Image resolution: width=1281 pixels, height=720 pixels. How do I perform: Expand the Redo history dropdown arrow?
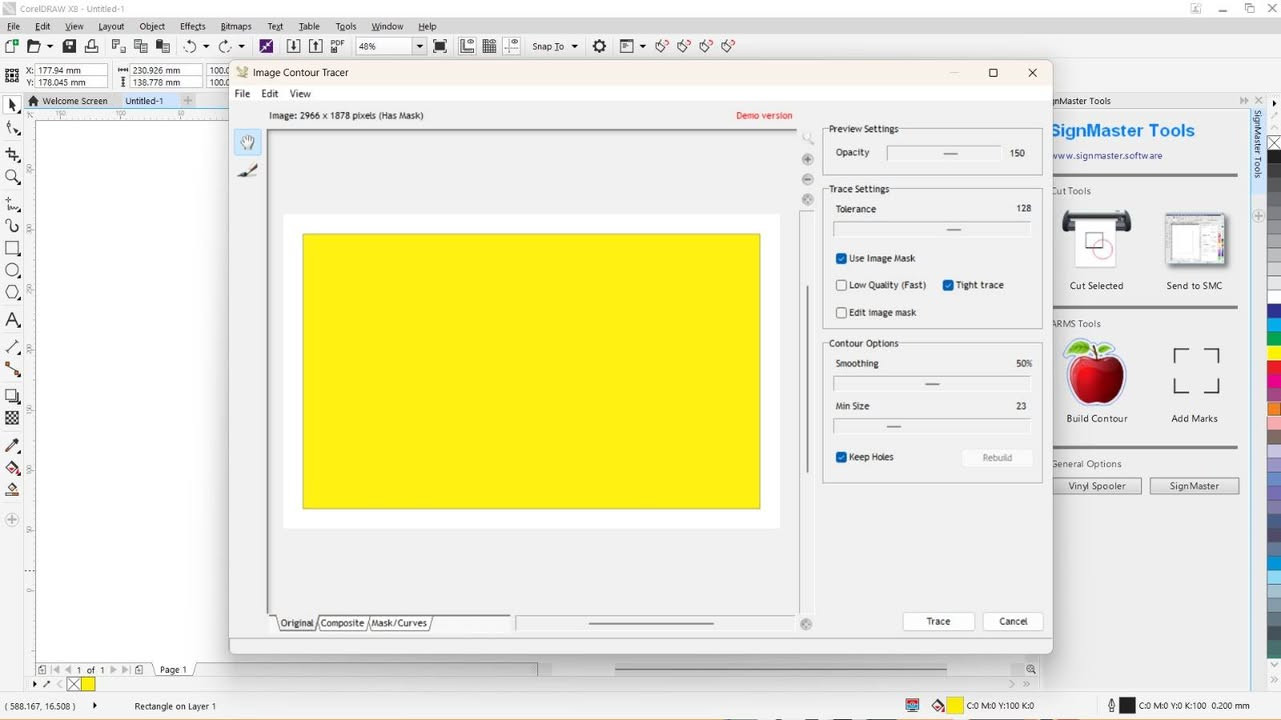(x=241, y=46)
